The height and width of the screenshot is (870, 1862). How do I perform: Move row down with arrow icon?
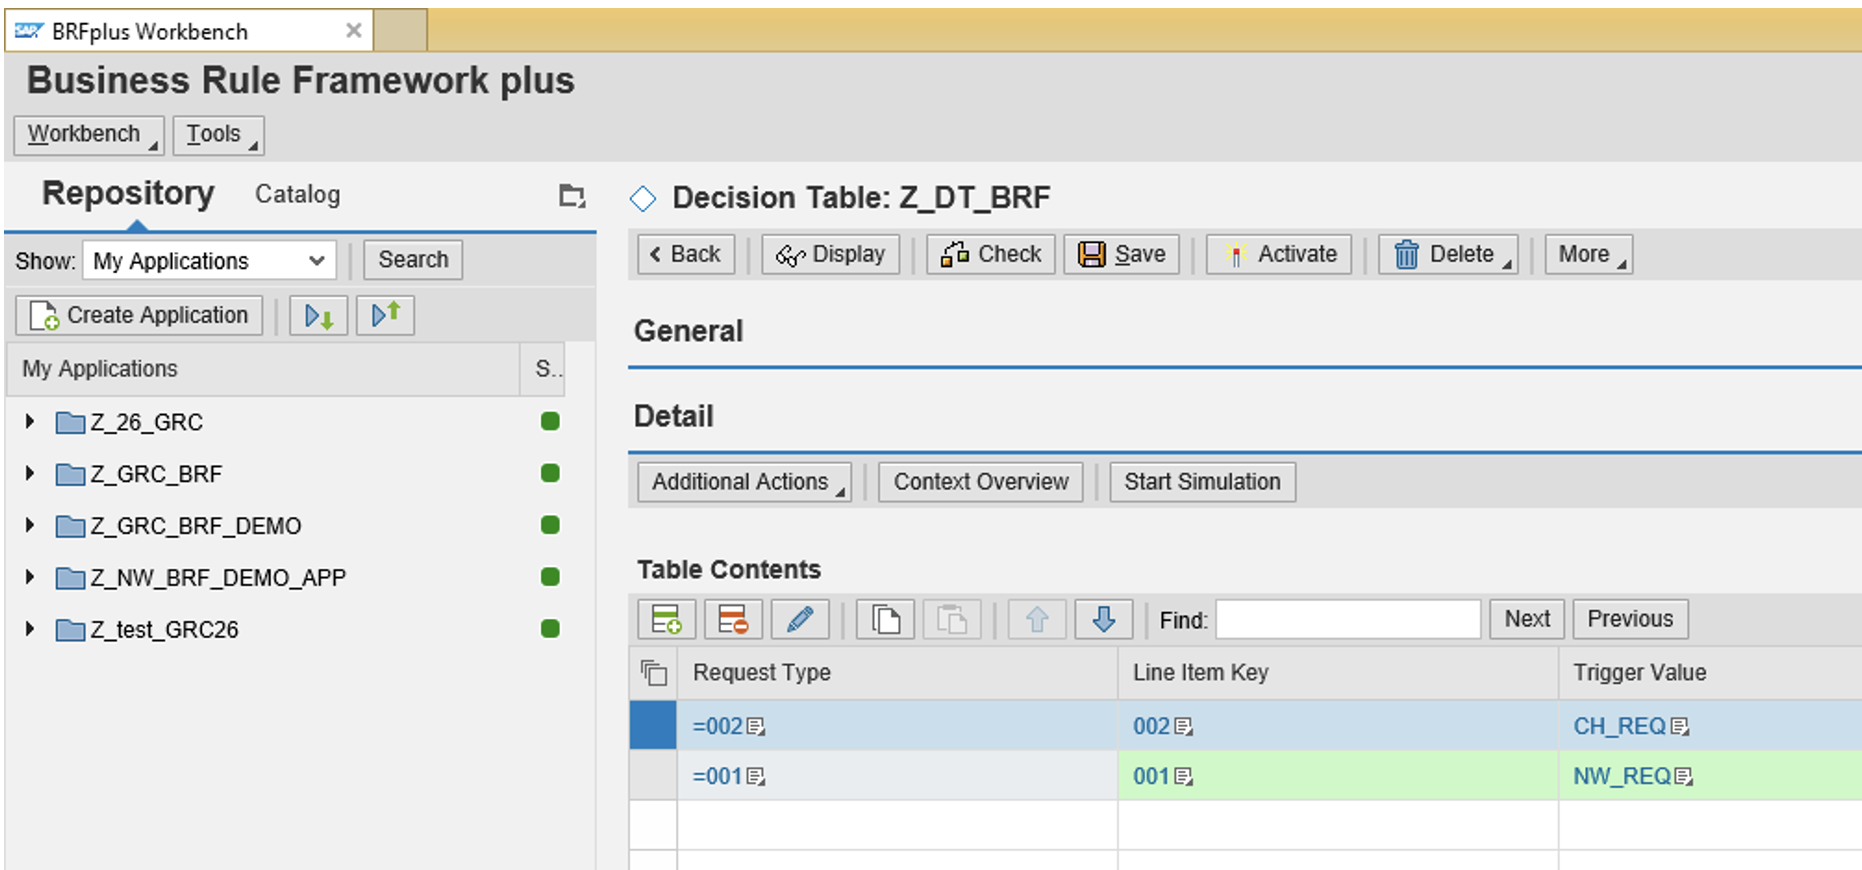(1103, 619)
